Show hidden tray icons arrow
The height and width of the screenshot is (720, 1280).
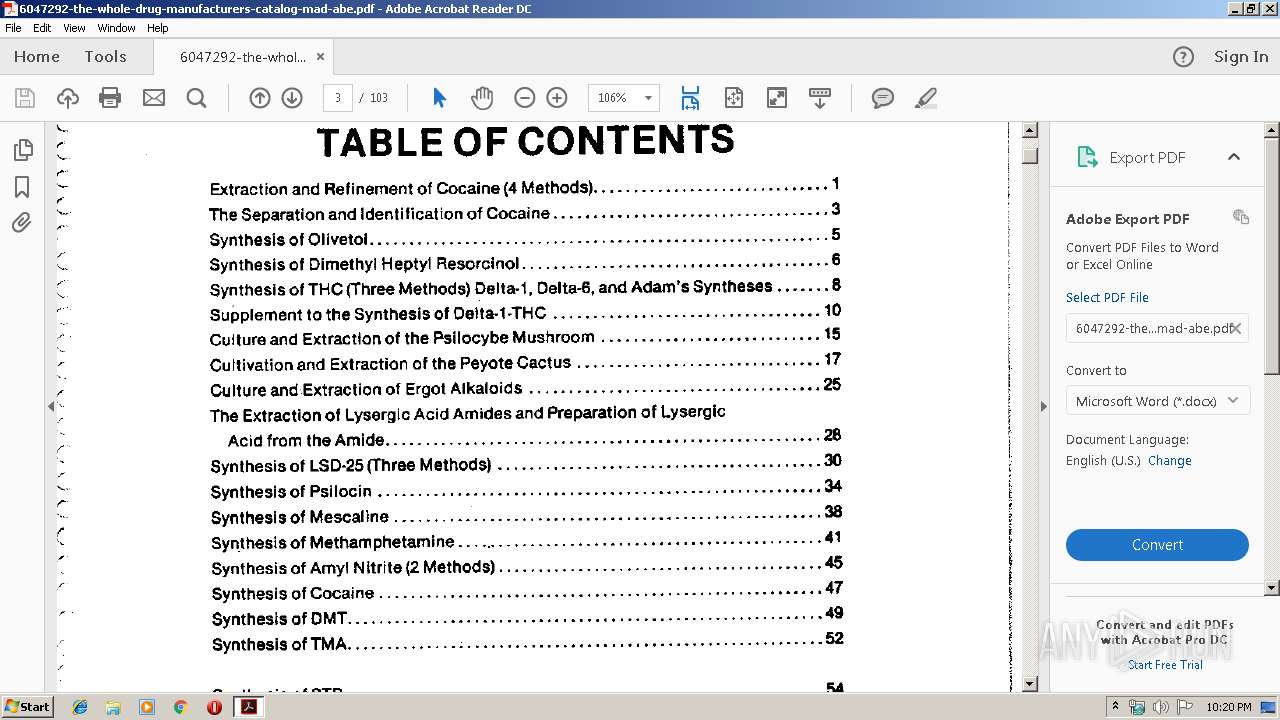[1115, 707]
